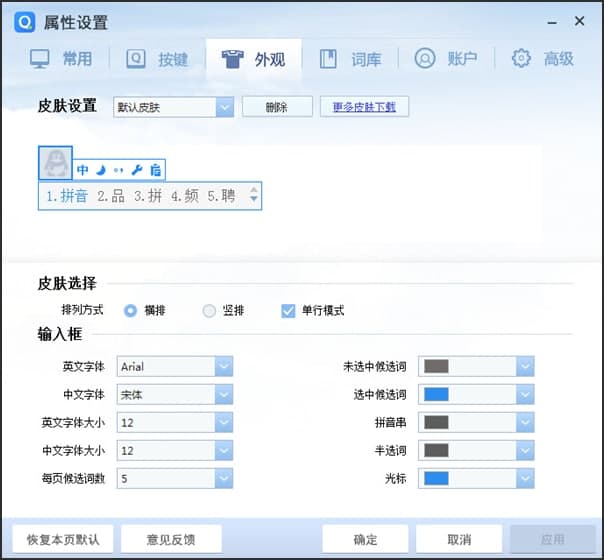The width and height of the screenshot is (604, 560).
Task: Expand the 光标 color dropdown arrow
Action: tap(525, 479)
